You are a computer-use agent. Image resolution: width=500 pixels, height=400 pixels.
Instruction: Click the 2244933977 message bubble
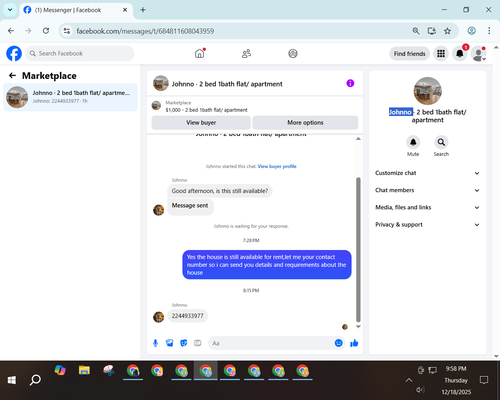pos(187,316)
